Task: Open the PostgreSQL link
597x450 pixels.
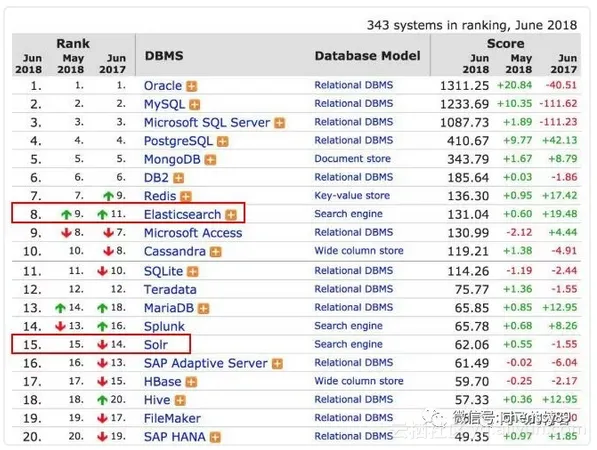Action: pyautogui.click(x=178, y=141)
